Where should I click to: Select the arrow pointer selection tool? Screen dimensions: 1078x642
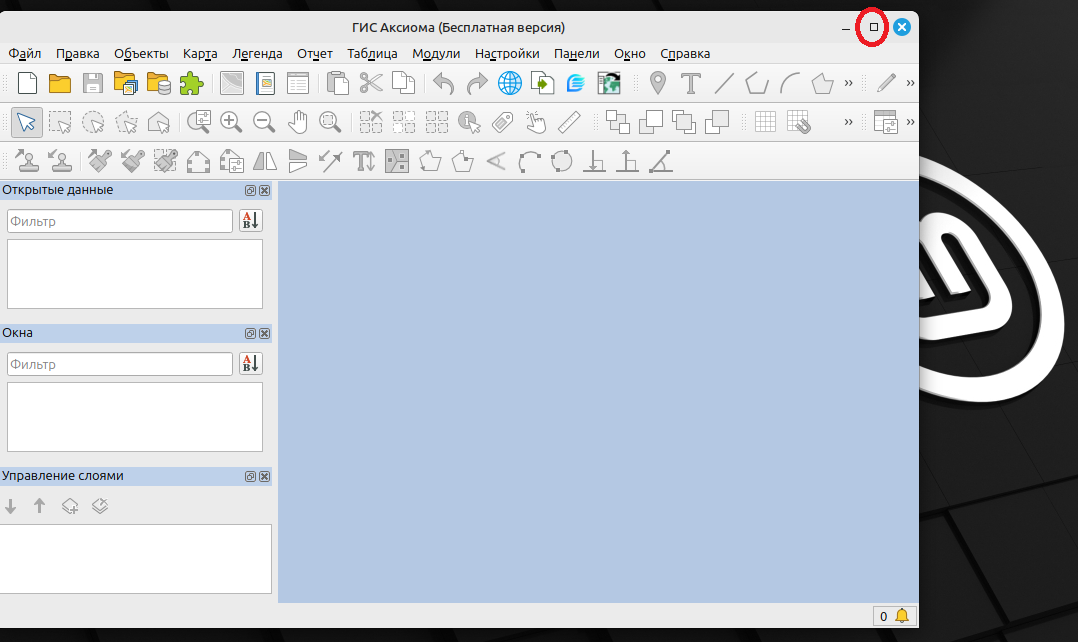point(27,122)
